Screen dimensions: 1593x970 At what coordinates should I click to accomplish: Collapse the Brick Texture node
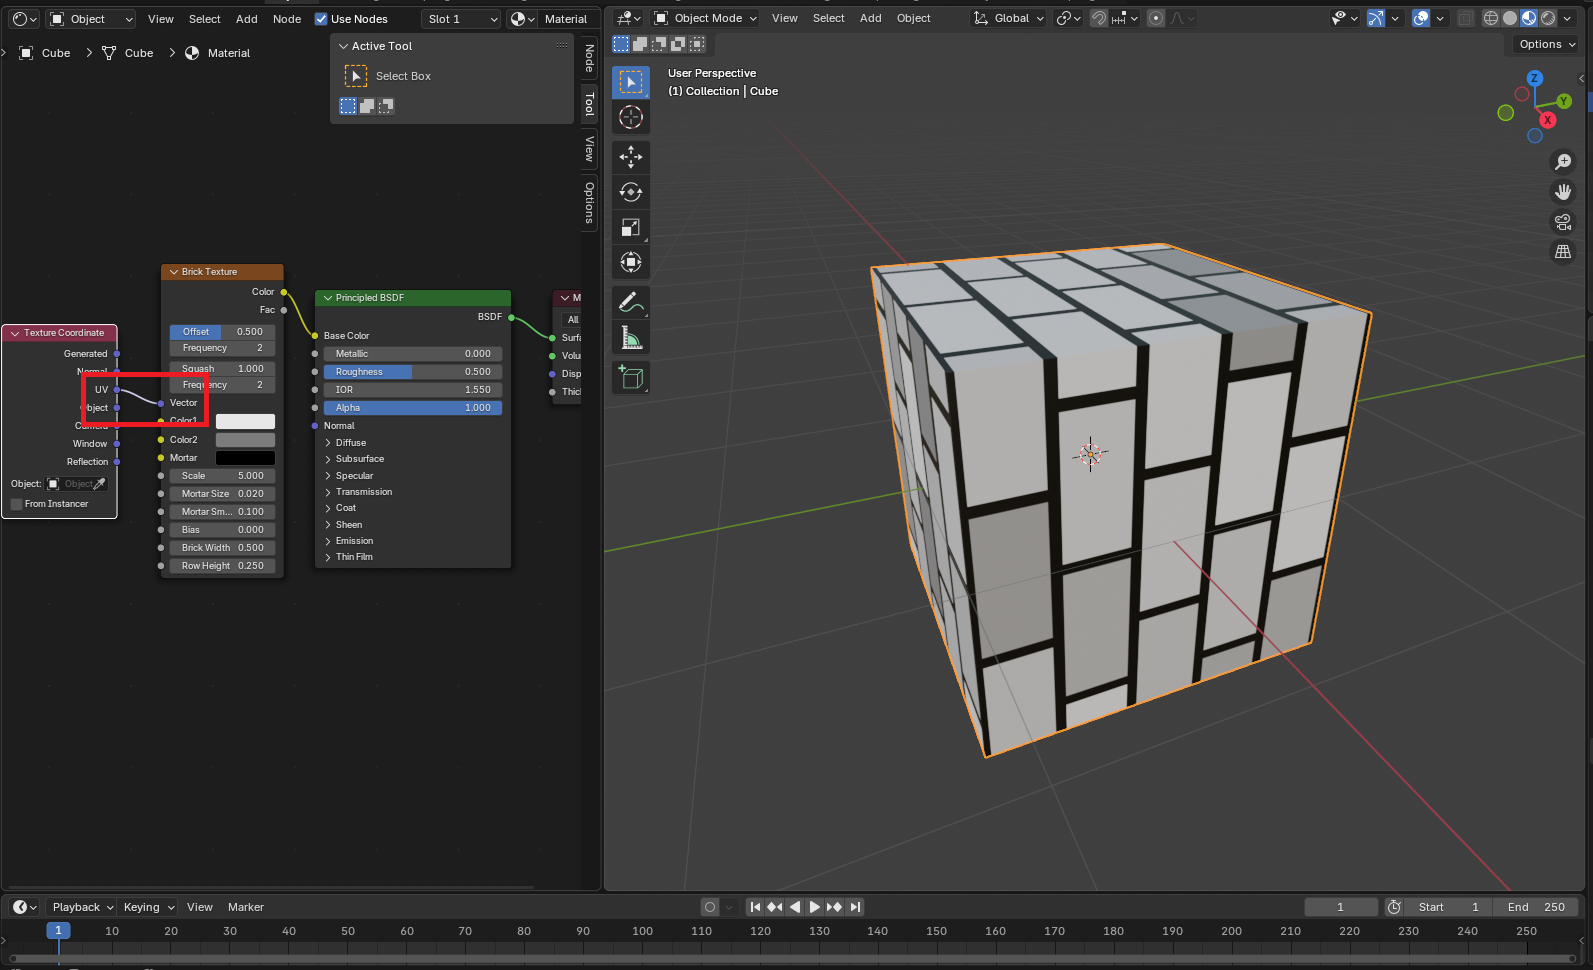tap(174, 272)
